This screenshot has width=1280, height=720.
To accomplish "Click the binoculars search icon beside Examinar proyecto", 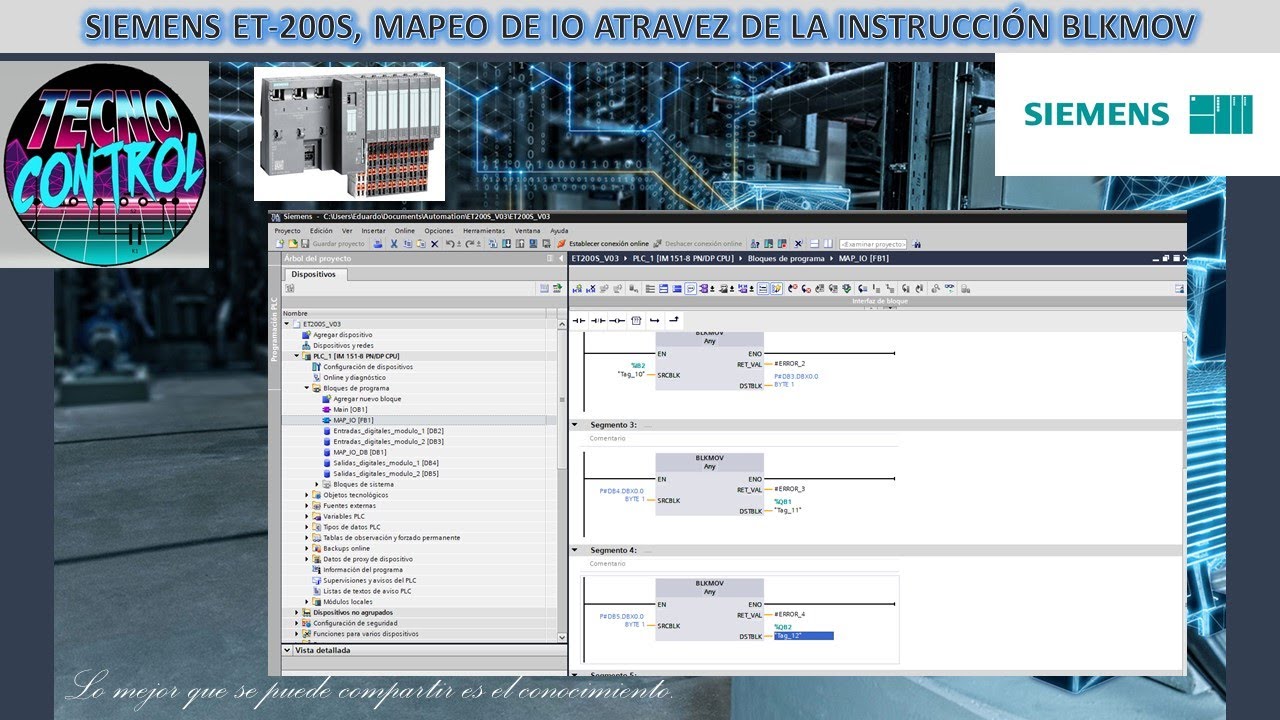I will 916,243.
